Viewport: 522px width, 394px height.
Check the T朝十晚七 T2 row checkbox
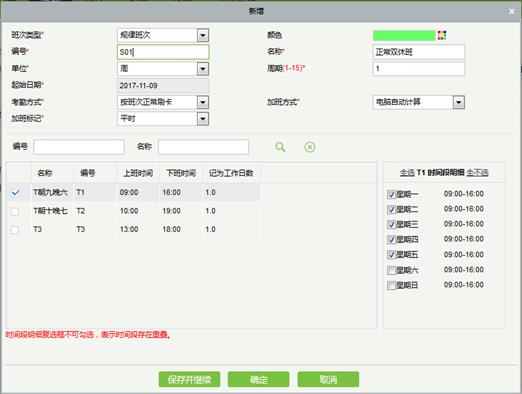click(x=15, y=211)
